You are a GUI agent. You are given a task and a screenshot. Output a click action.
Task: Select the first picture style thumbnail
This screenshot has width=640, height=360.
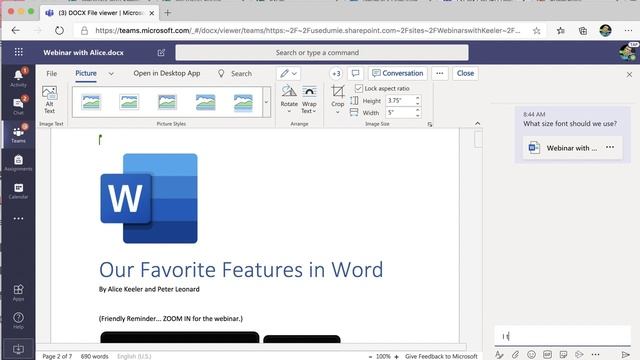click(x=91, y=102)
